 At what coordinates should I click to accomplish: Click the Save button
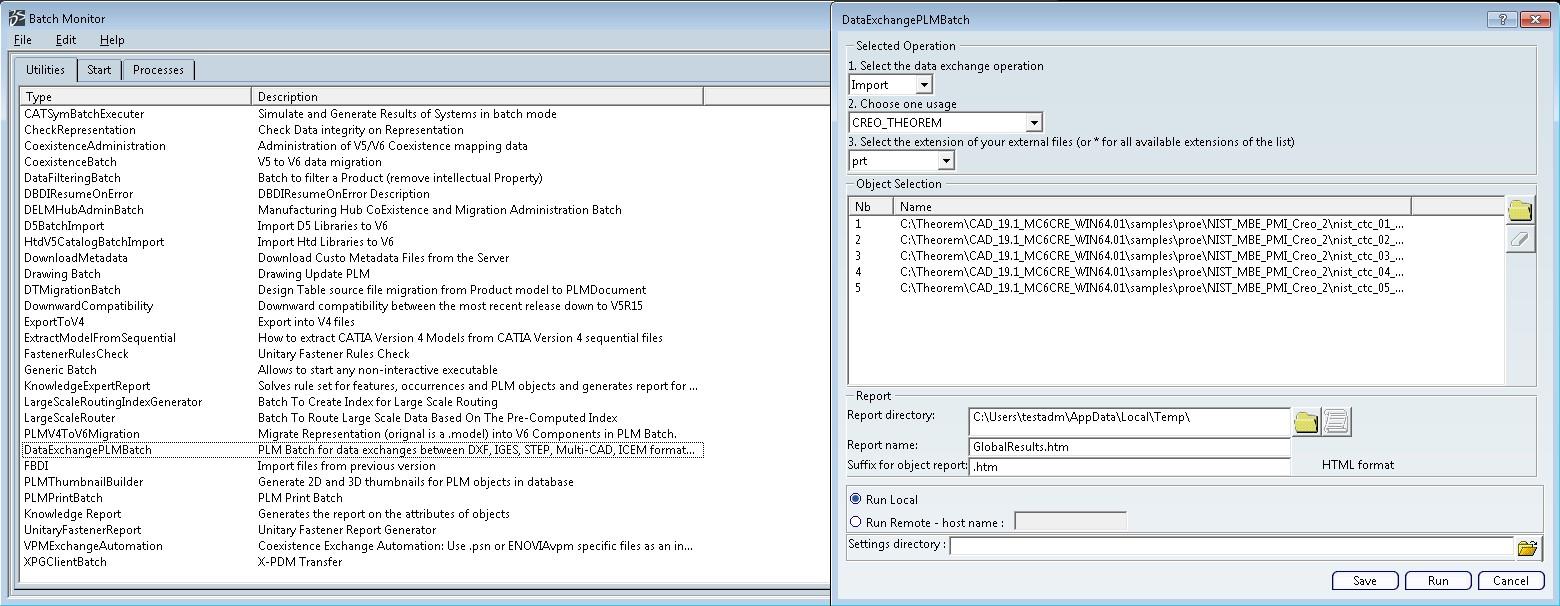pyautogui.click(x=1364, y=581)
